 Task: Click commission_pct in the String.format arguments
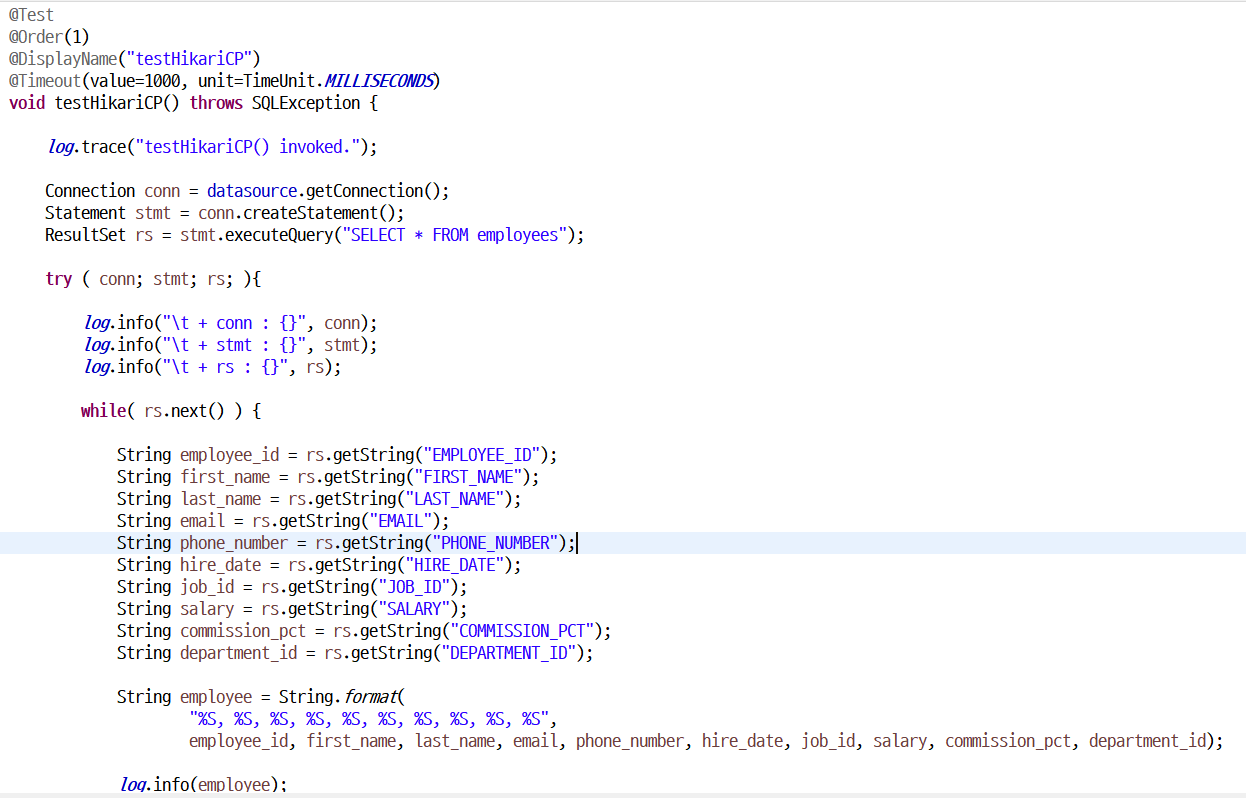point(1008,741)
